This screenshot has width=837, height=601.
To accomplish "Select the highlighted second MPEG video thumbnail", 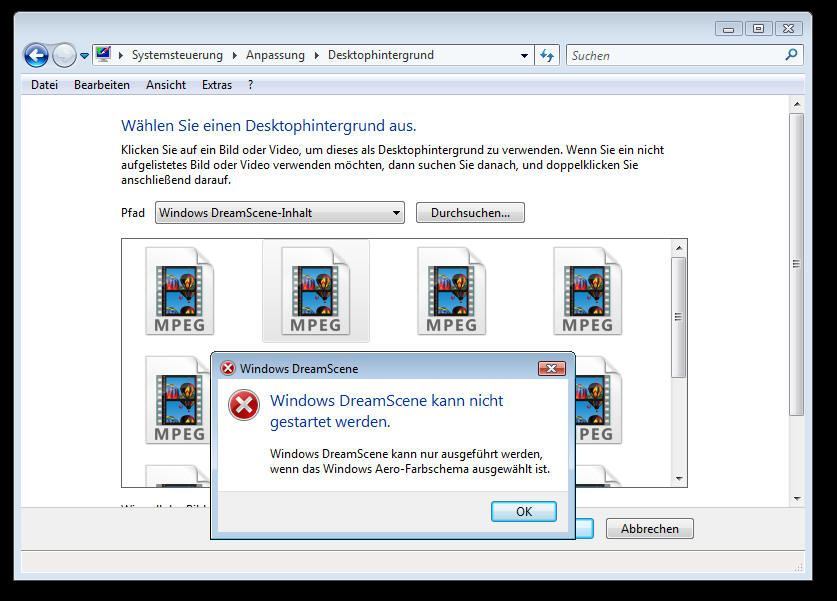I will click(315, 291).
